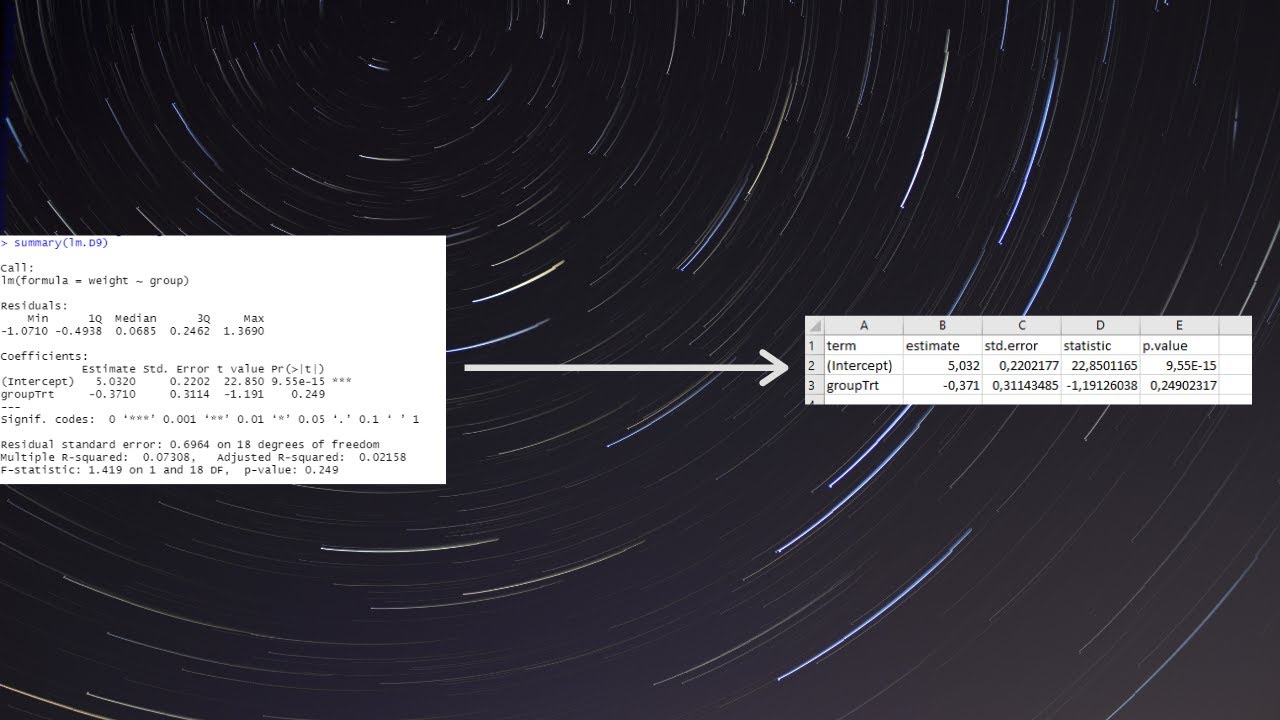Click the std. error 0.3114 in R output
Viewport: 1280px width, 720px height.
pos(190,394)
